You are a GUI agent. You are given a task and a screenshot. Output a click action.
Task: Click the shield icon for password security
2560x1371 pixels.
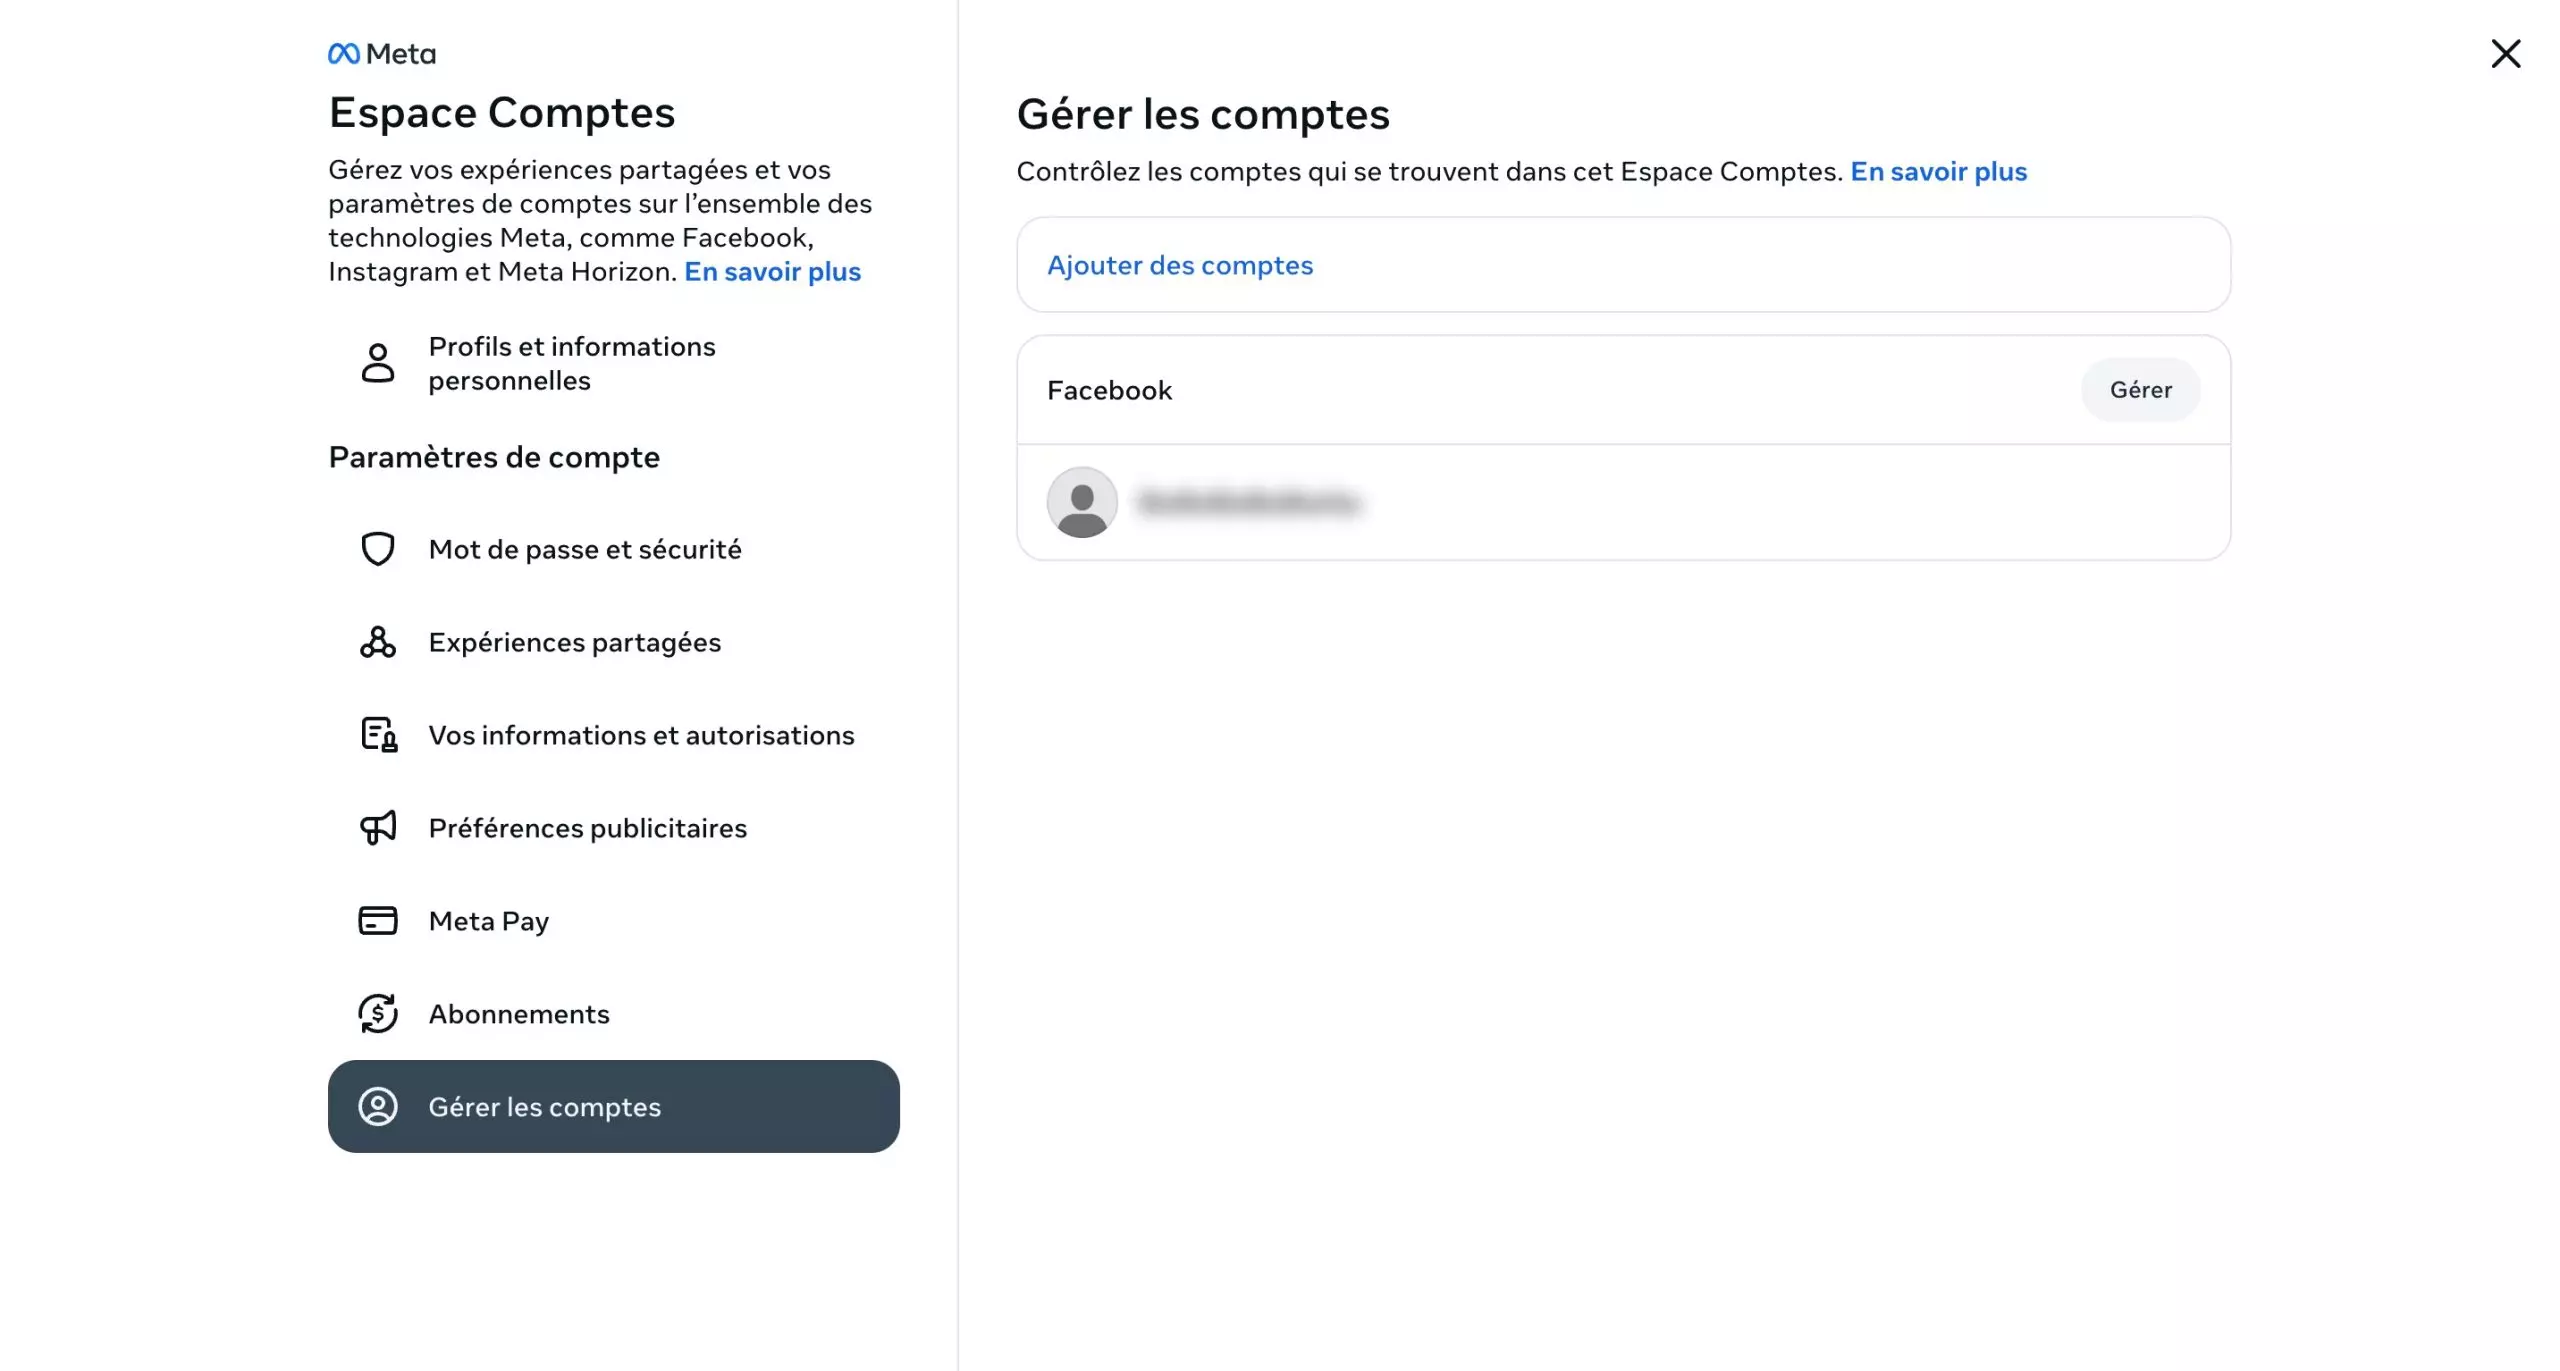[378, 549]
